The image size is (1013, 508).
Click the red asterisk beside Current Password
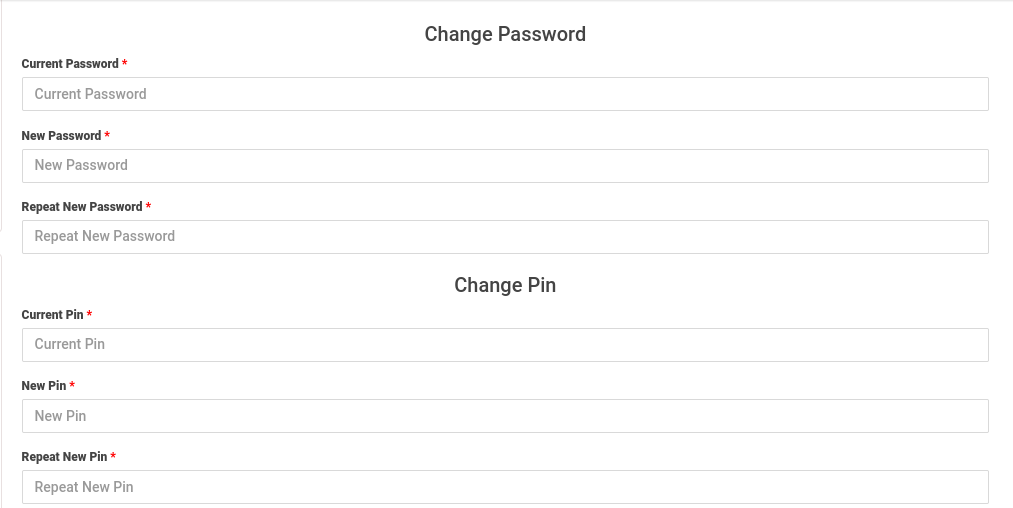[x=125, y=63]
